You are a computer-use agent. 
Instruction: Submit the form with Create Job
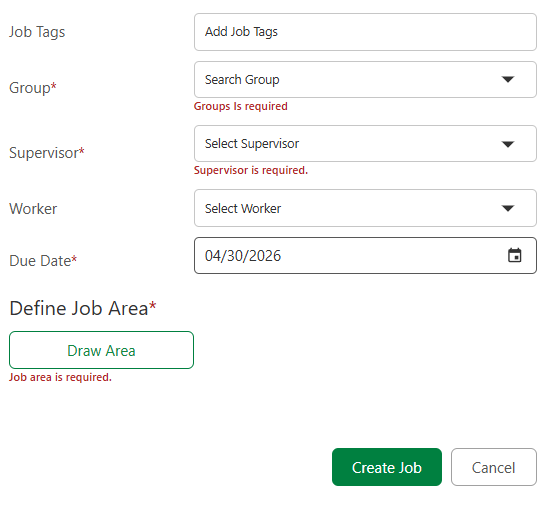point(387,467)
